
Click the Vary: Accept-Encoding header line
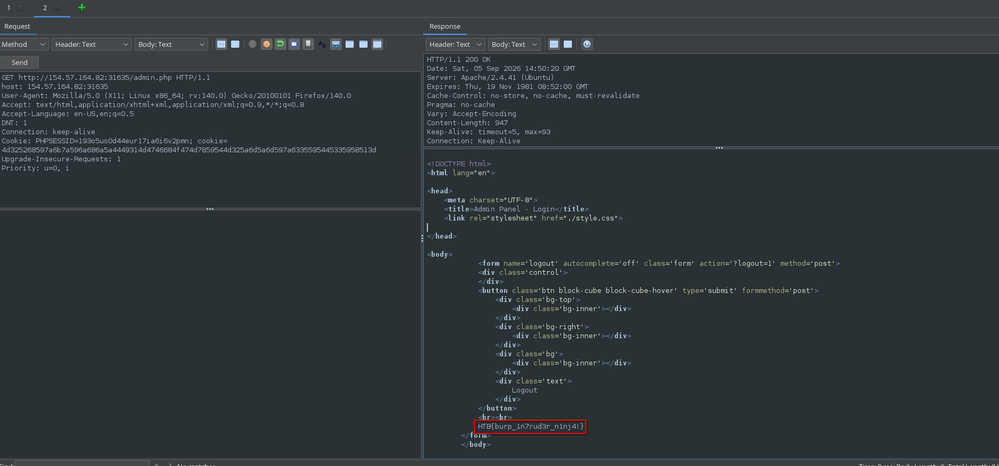(x=471, y=114)
